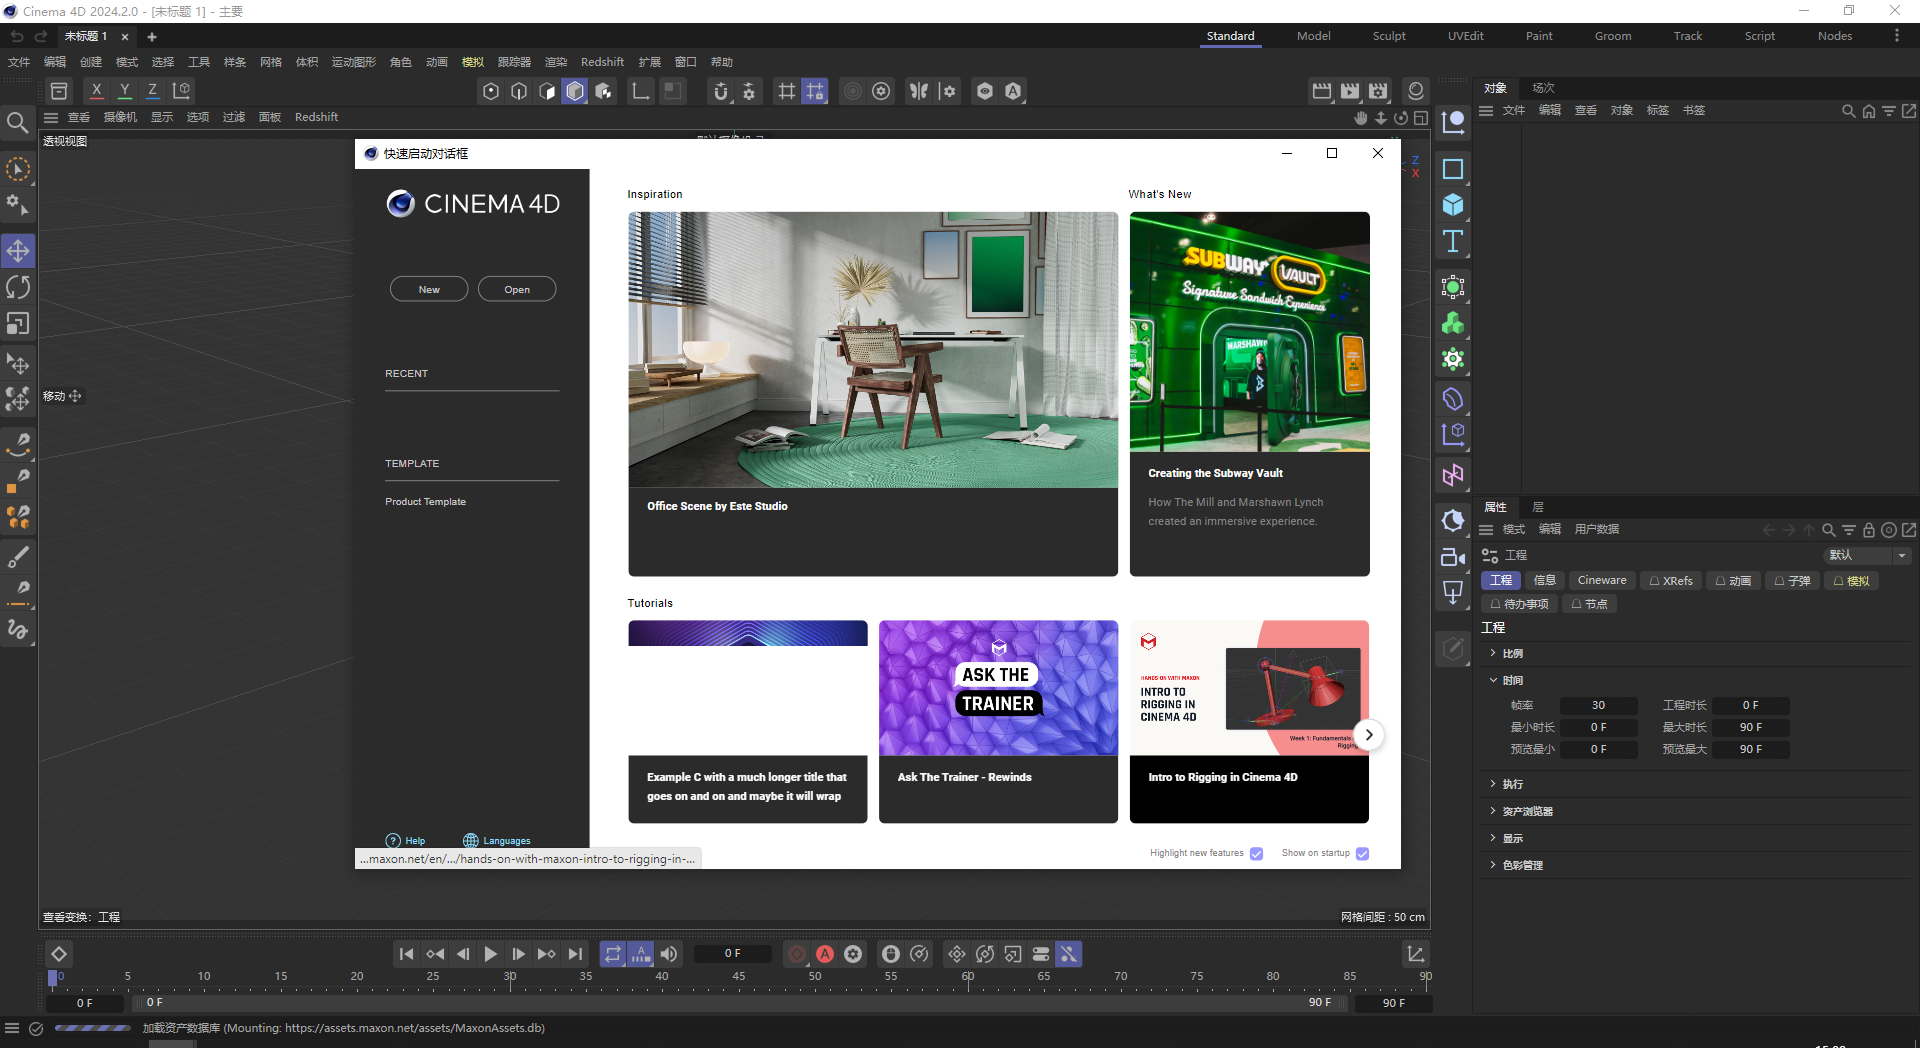Select the brush tool on left toolbar
This screenshot has width=1920, height=1048.
[18, 557]
